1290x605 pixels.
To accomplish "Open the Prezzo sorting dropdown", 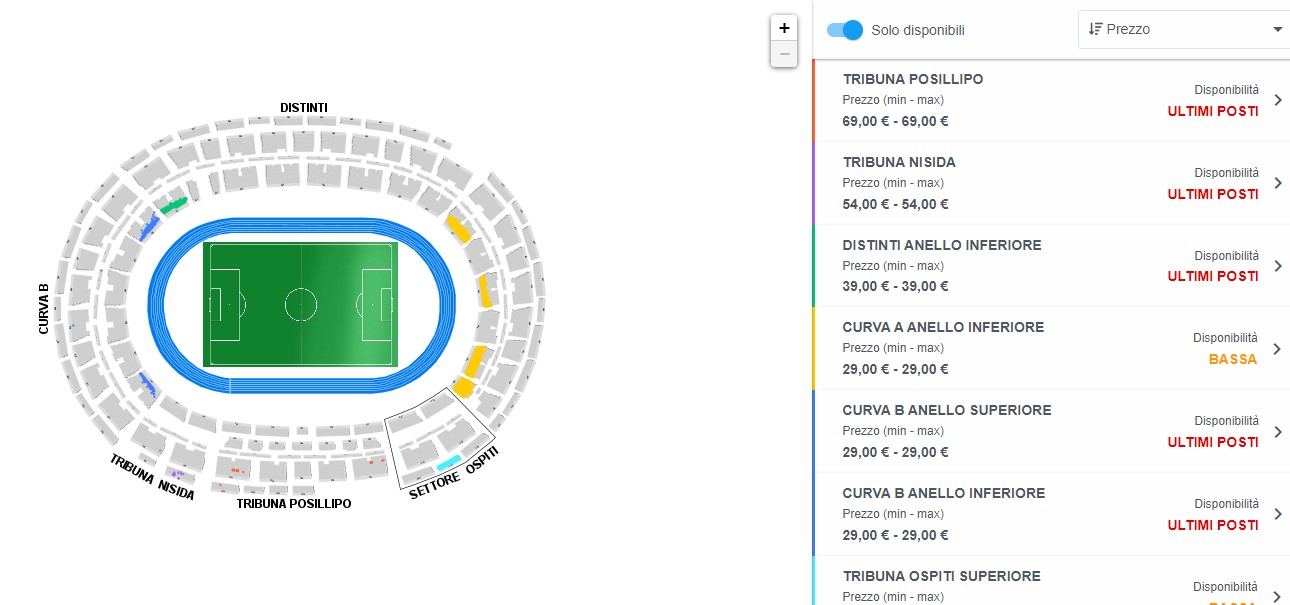I will (1183, 29).
